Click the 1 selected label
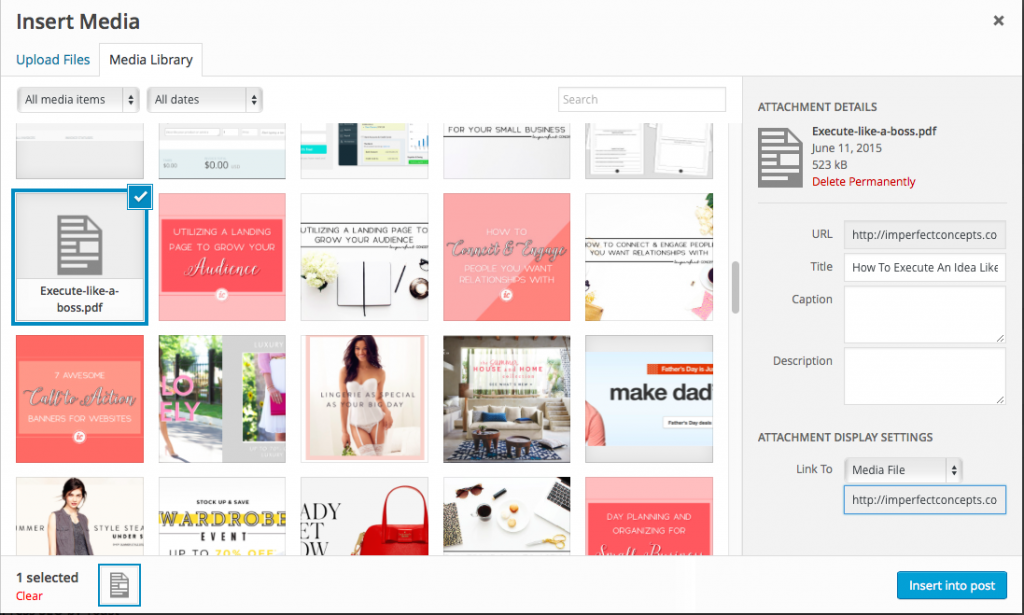Image resolution: width=1024 pixels, height=615 pixels. [47, 578]
